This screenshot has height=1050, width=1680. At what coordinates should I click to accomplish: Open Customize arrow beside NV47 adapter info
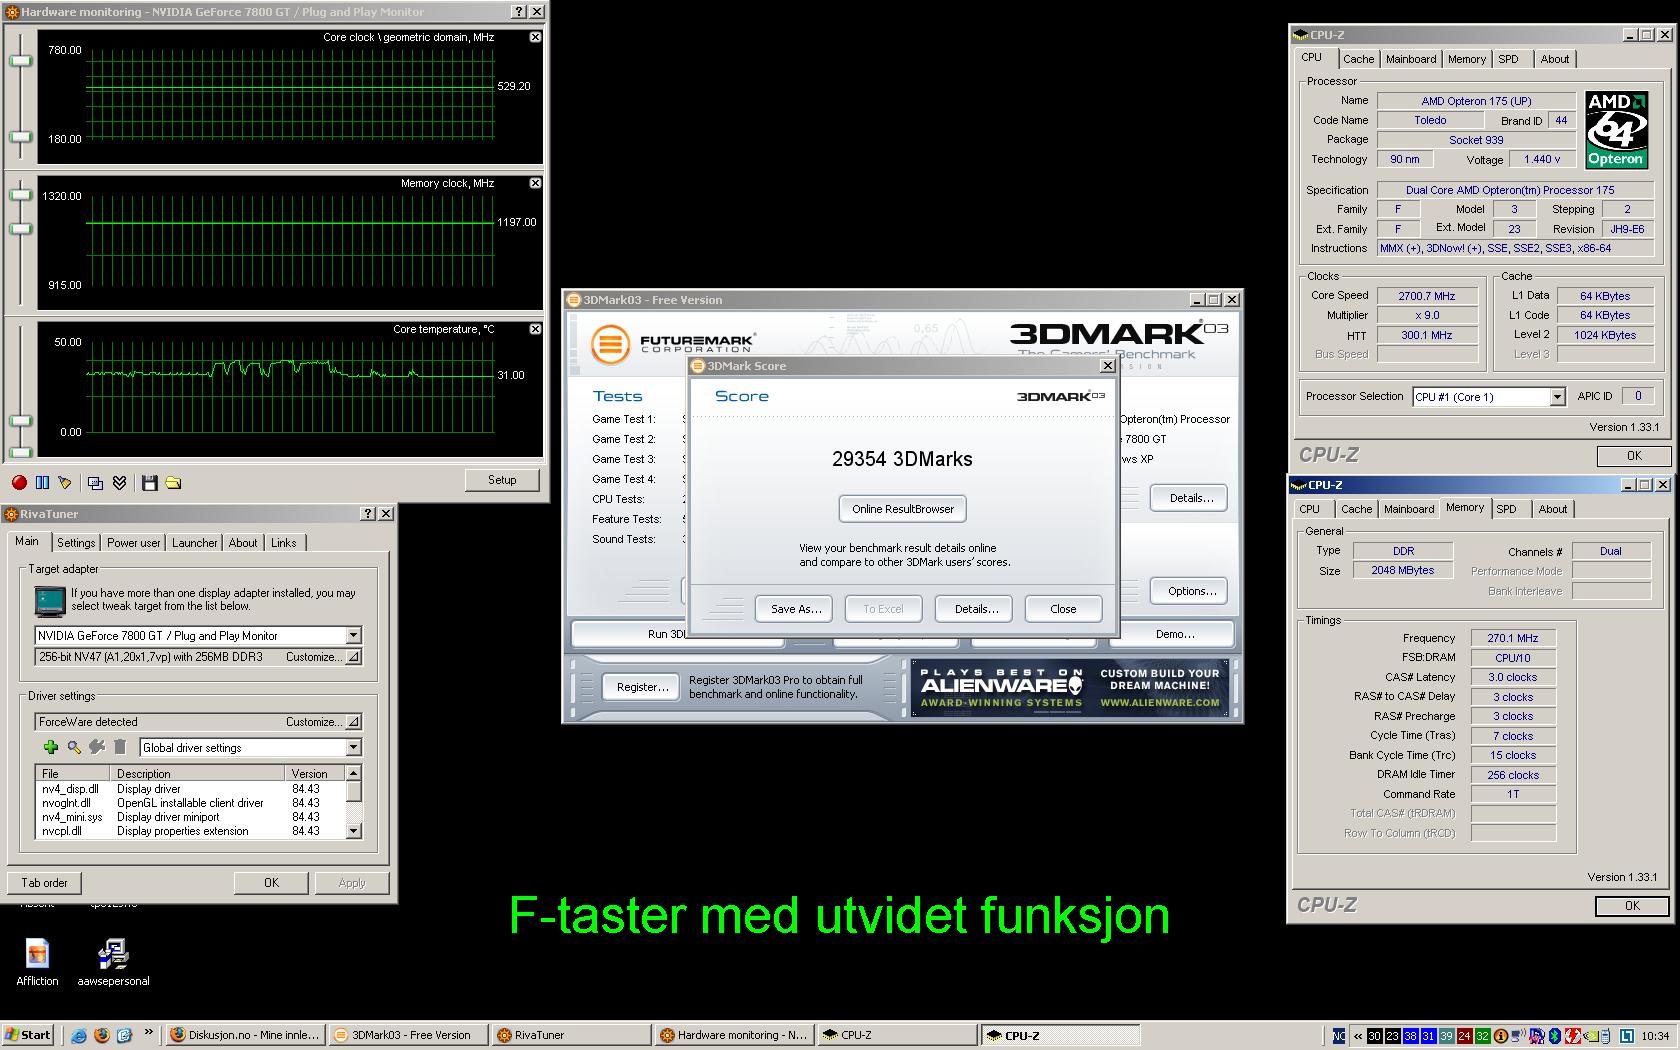tap(354, 657)
